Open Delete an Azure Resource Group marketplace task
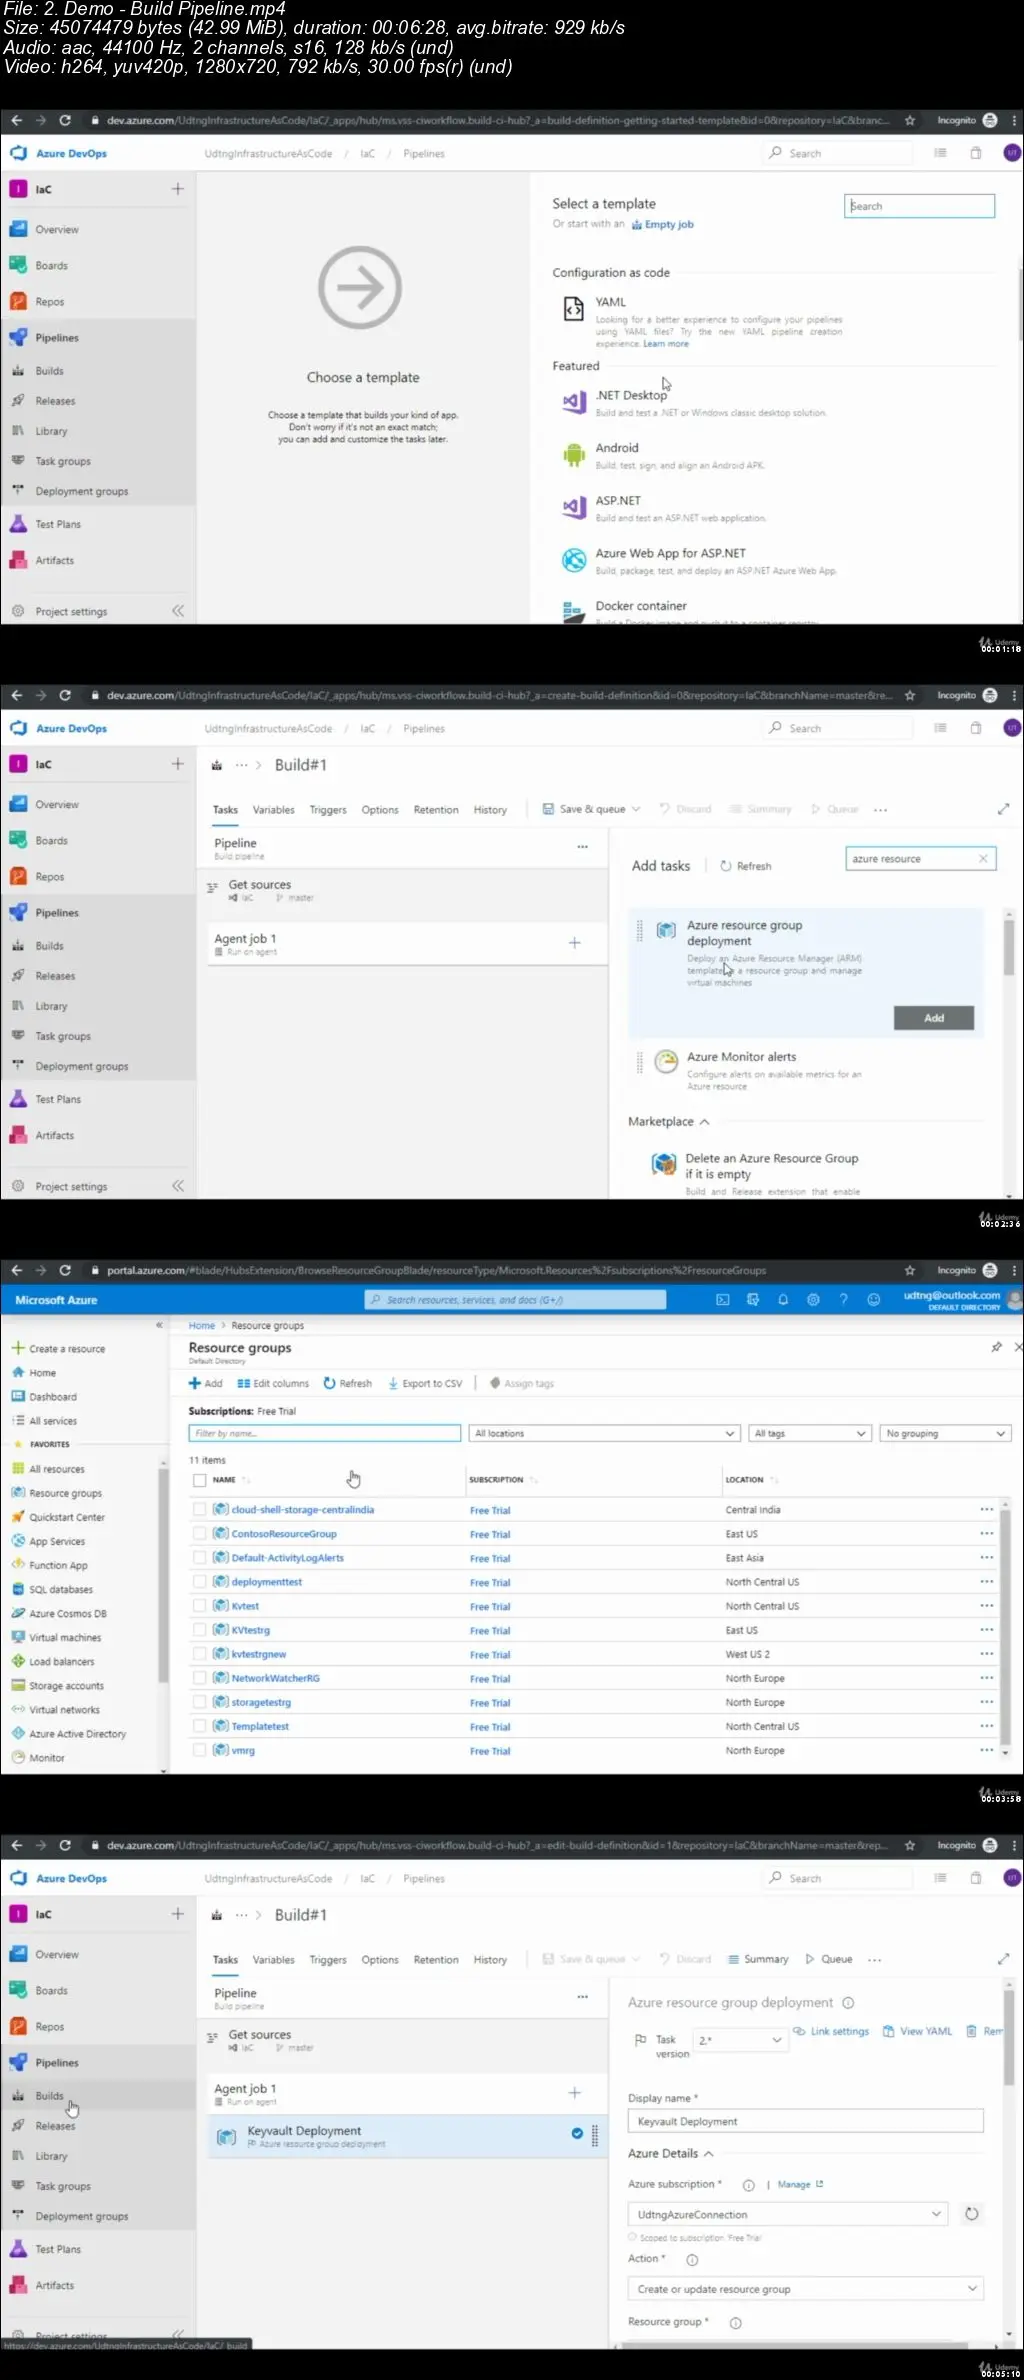 (771, 1166)
